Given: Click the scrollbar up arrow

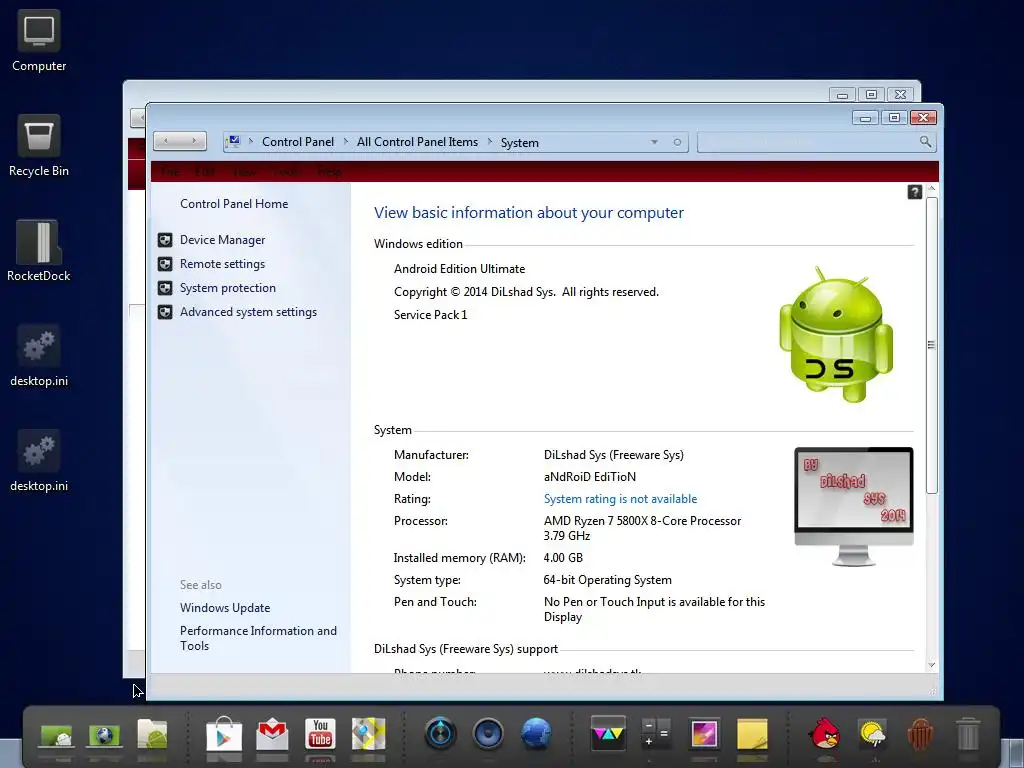Looking at the screenshot, I should click(x=931, y=189).
